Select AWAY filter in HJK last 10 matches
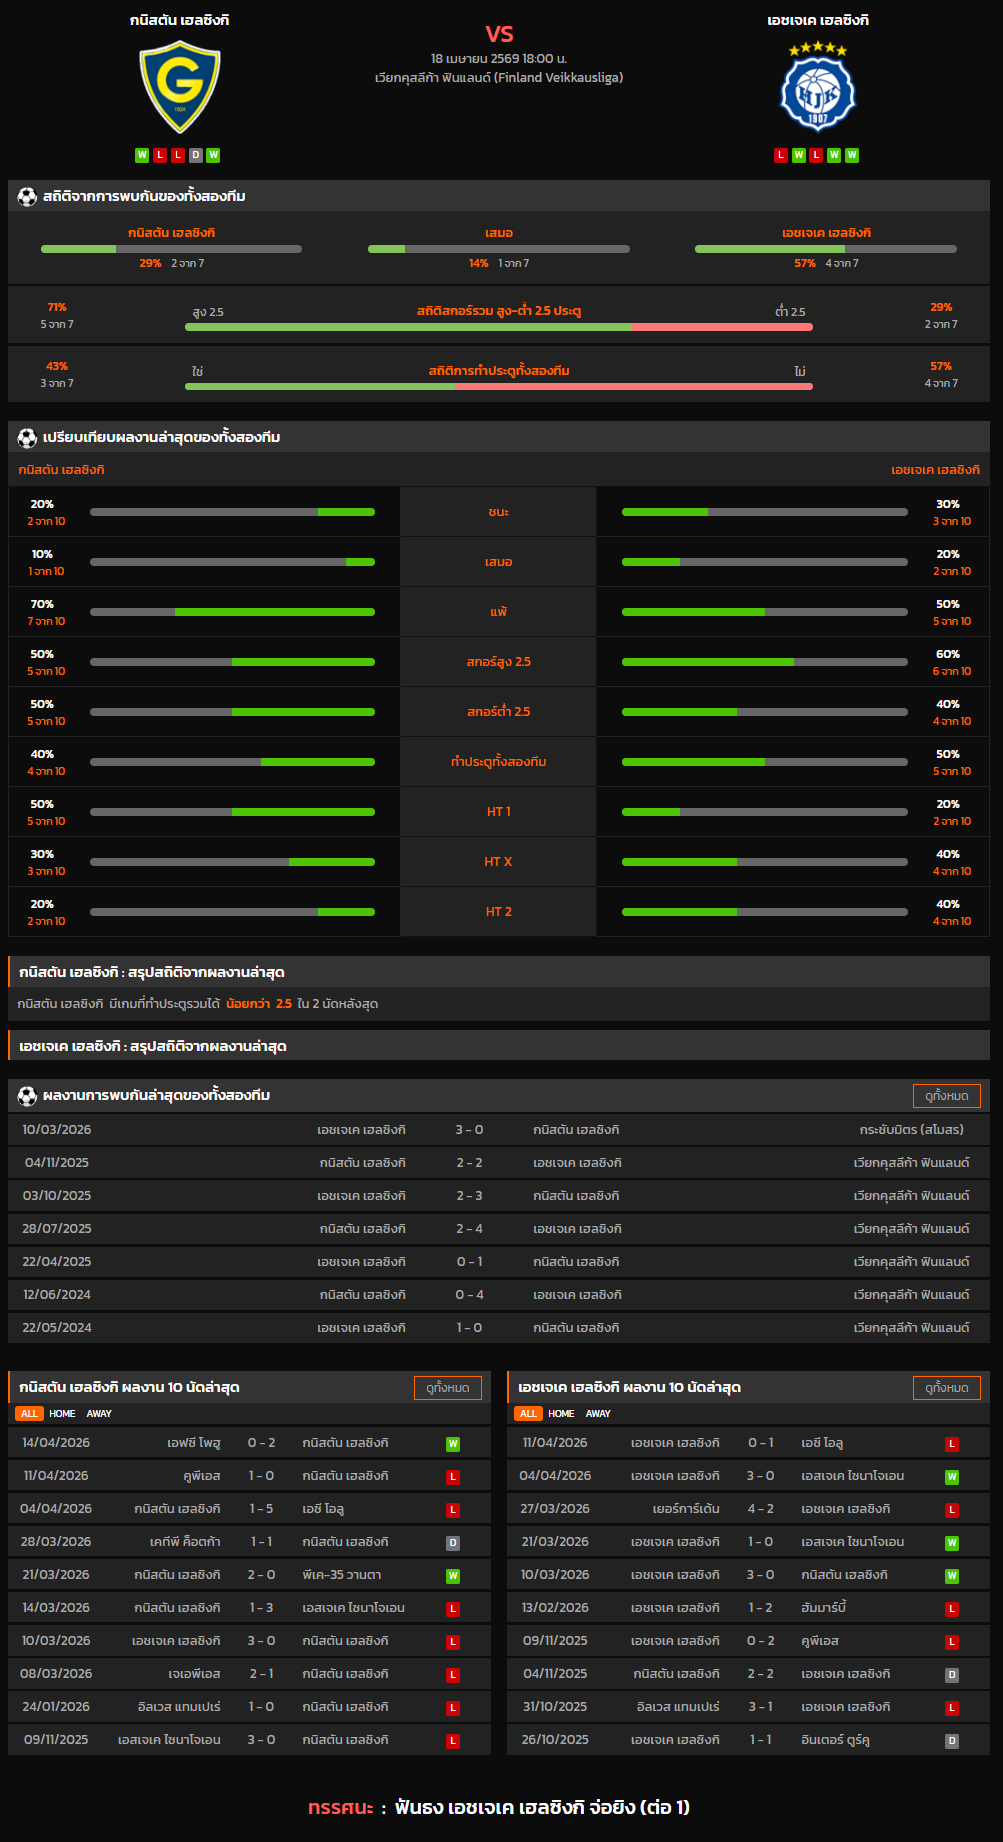Image resolution: width=1003 pixels, height=1842 pixels. tap(598, 1414)
